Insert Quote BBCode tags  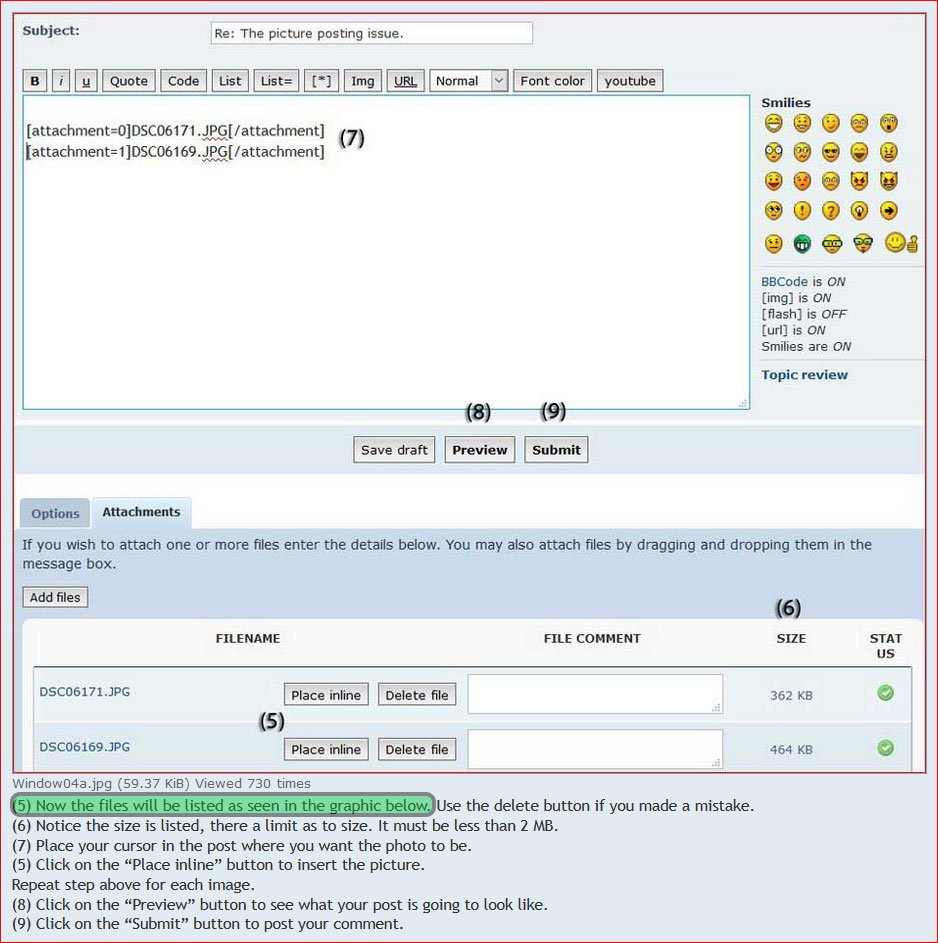[x=129, y=81]
